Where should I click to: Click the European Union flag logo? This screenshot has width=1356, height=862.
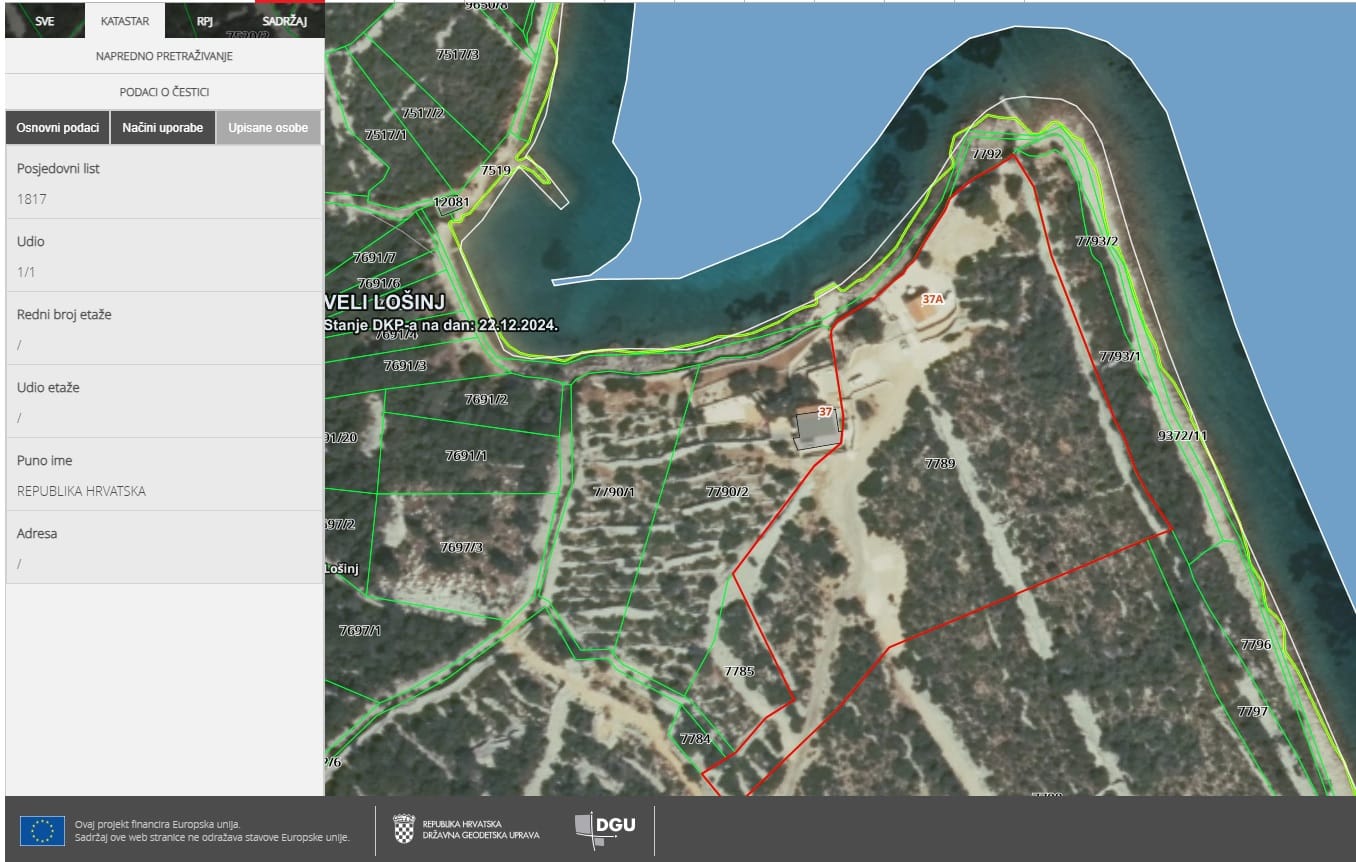pyautogui.click(x=42, y=830)
